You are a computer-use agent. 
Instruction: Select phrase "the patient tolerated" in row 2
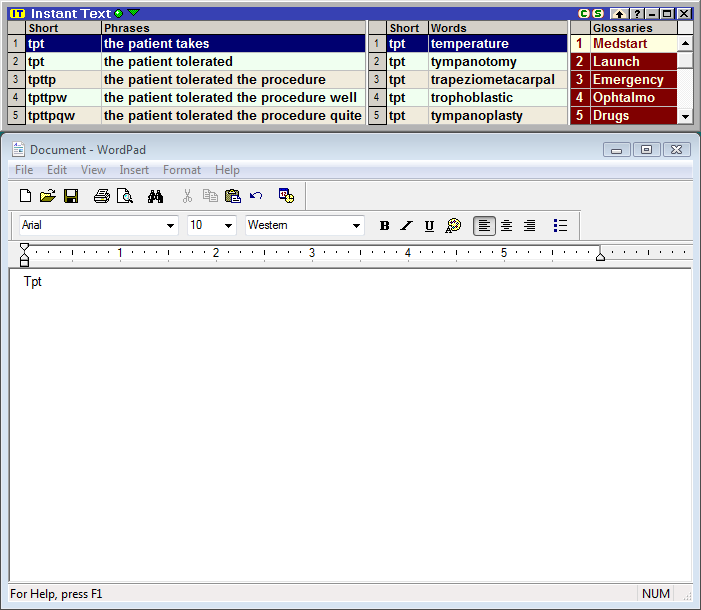click(233, 61)
